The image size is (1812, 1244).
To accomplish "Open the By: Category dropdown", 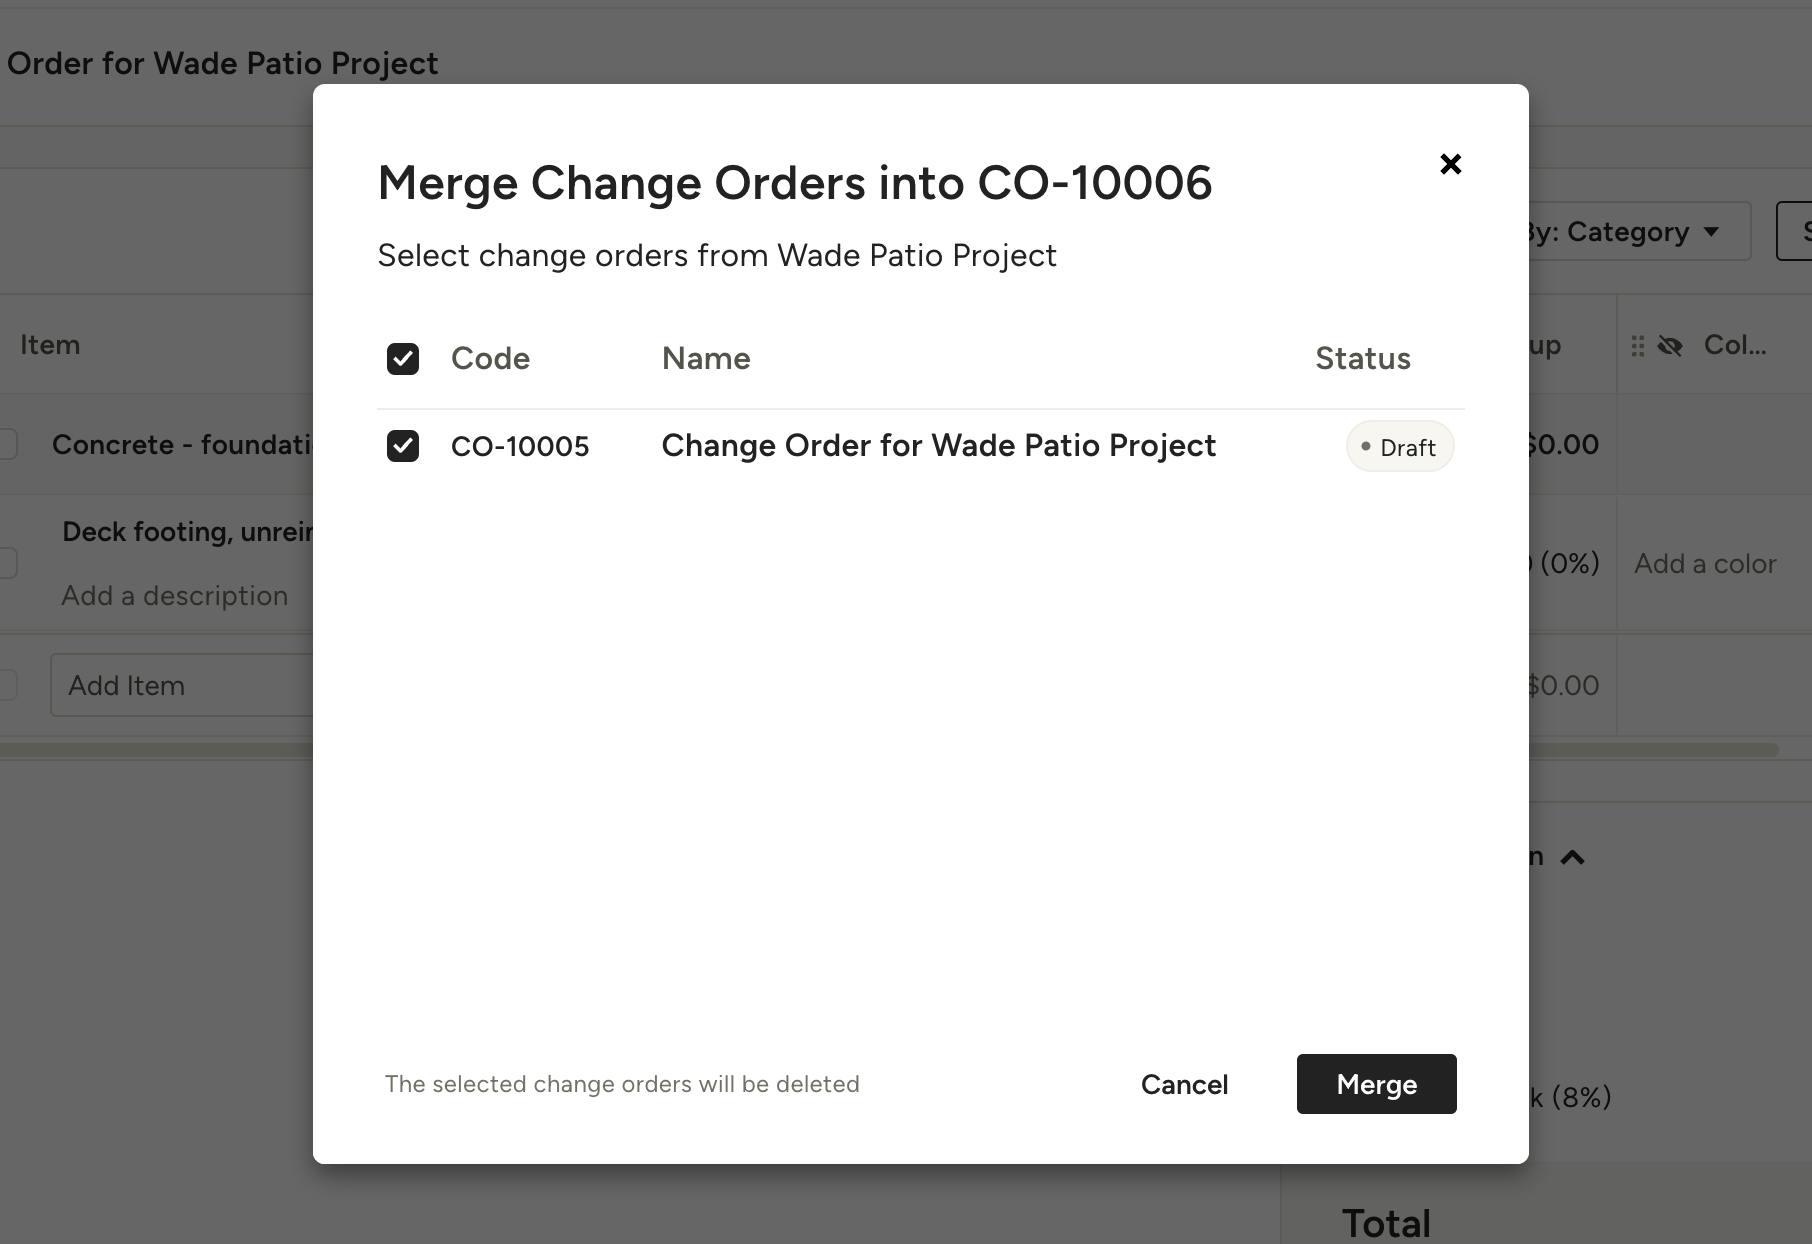I will (1633, 232).
